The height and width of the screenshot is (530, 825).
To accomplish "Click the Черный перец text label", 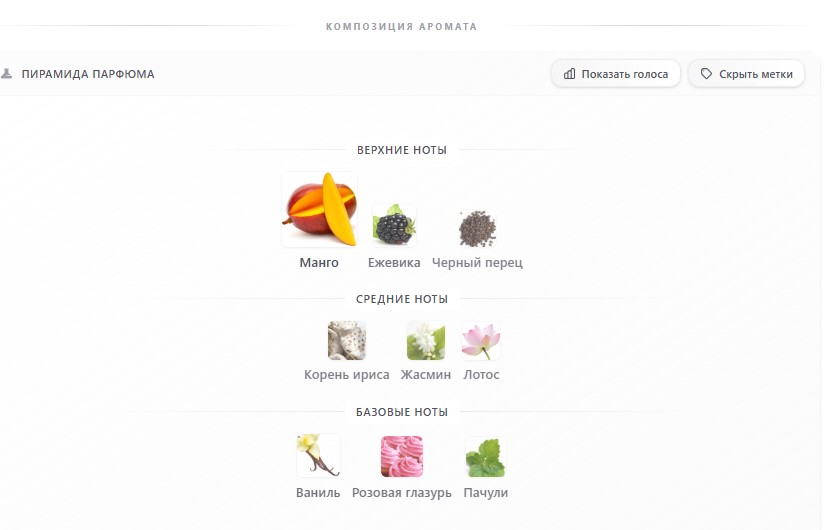I will 477,263.
